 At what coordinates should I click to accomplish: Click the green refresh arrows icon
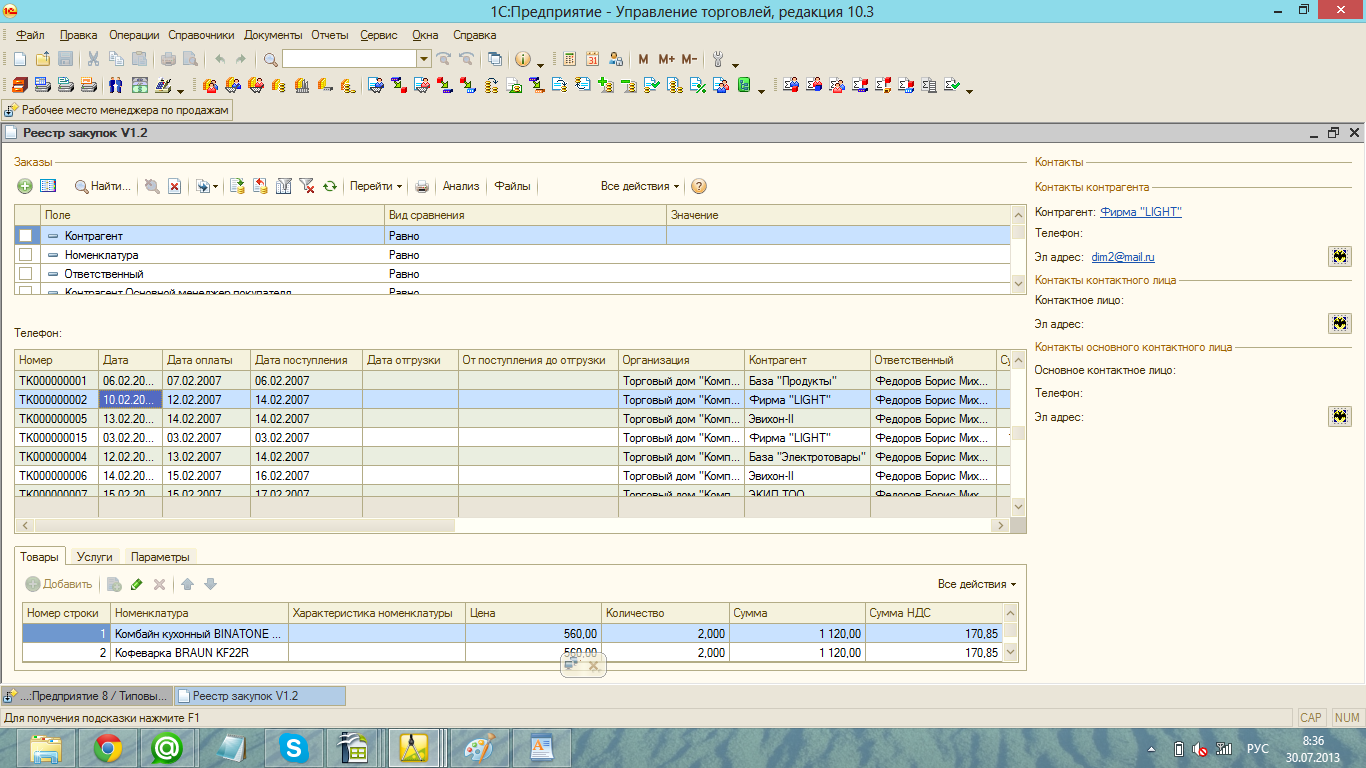coord(330,186)
